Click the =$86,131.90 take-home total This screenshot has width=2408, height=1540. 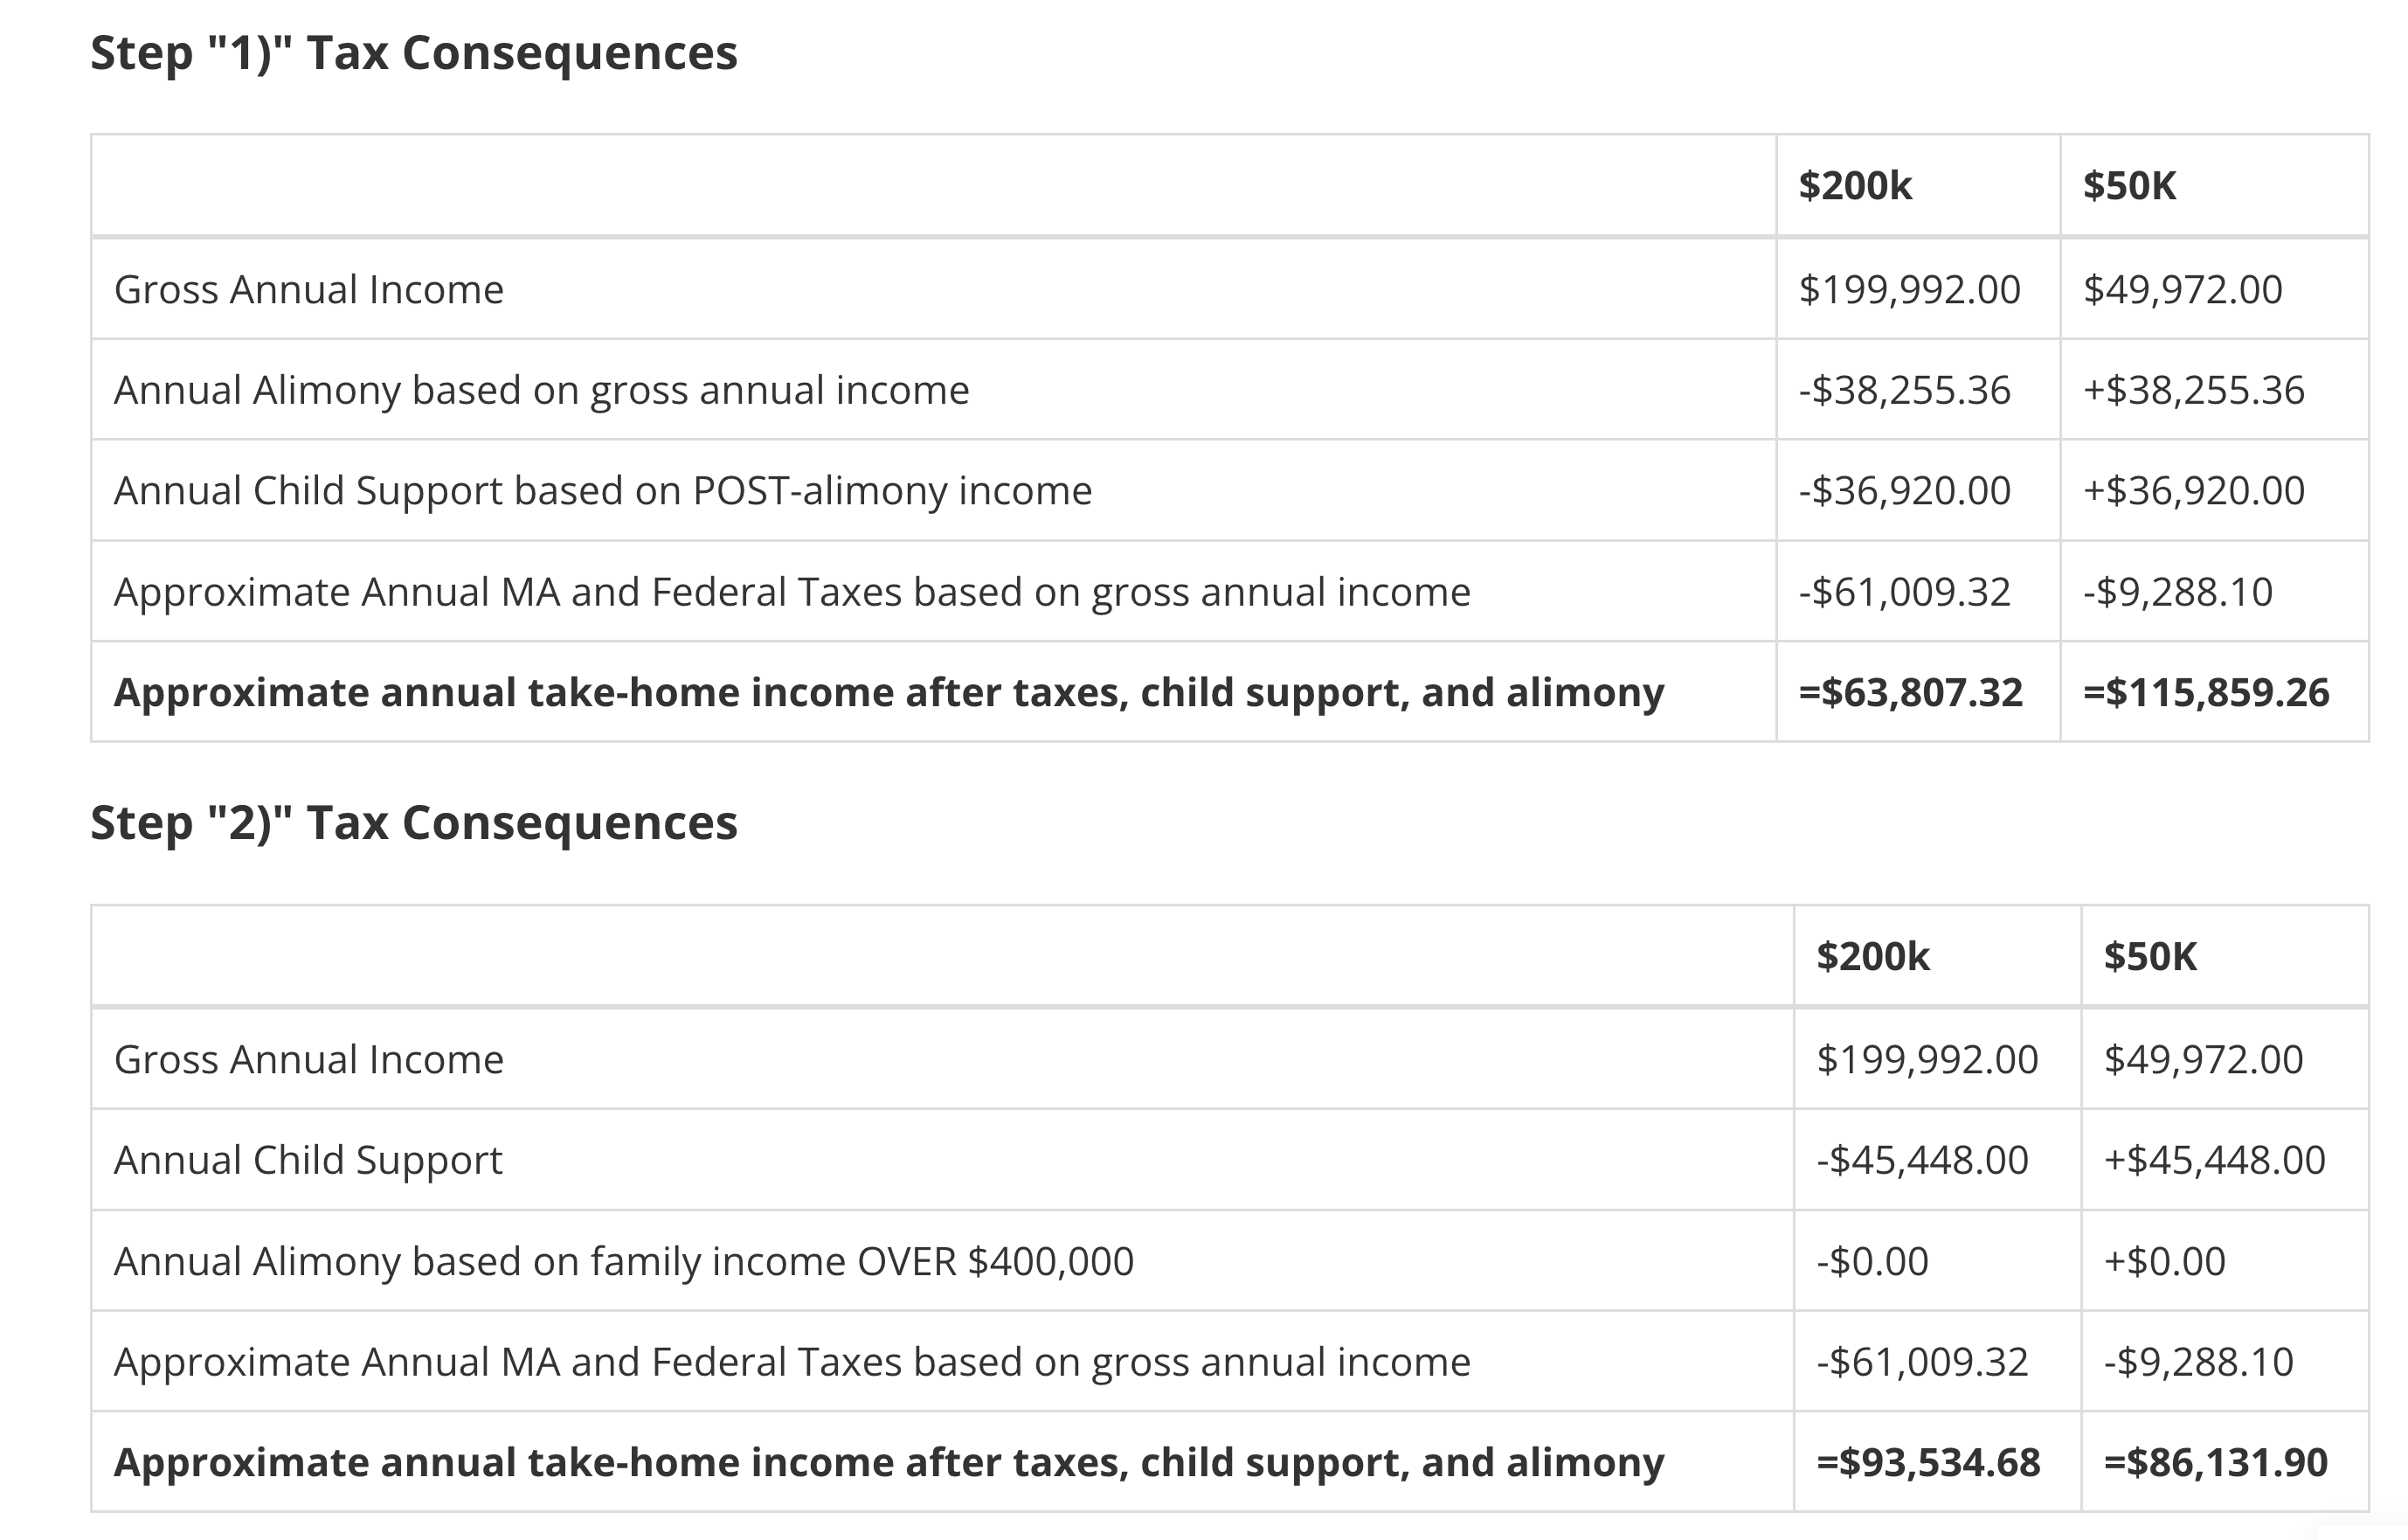pyautogui.click(x=2215, y=1463)
